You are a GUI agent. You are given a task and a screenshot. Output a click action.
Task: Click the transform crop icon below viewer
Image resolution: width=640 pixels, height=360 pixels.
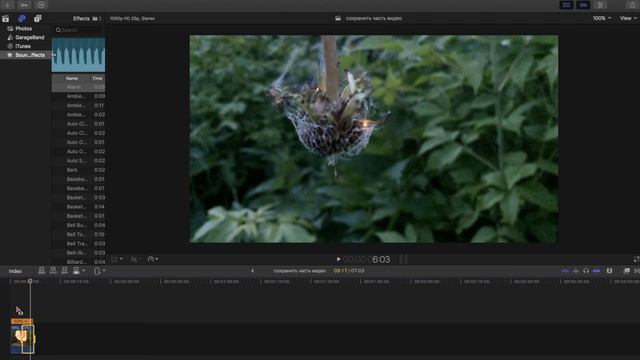114,259
